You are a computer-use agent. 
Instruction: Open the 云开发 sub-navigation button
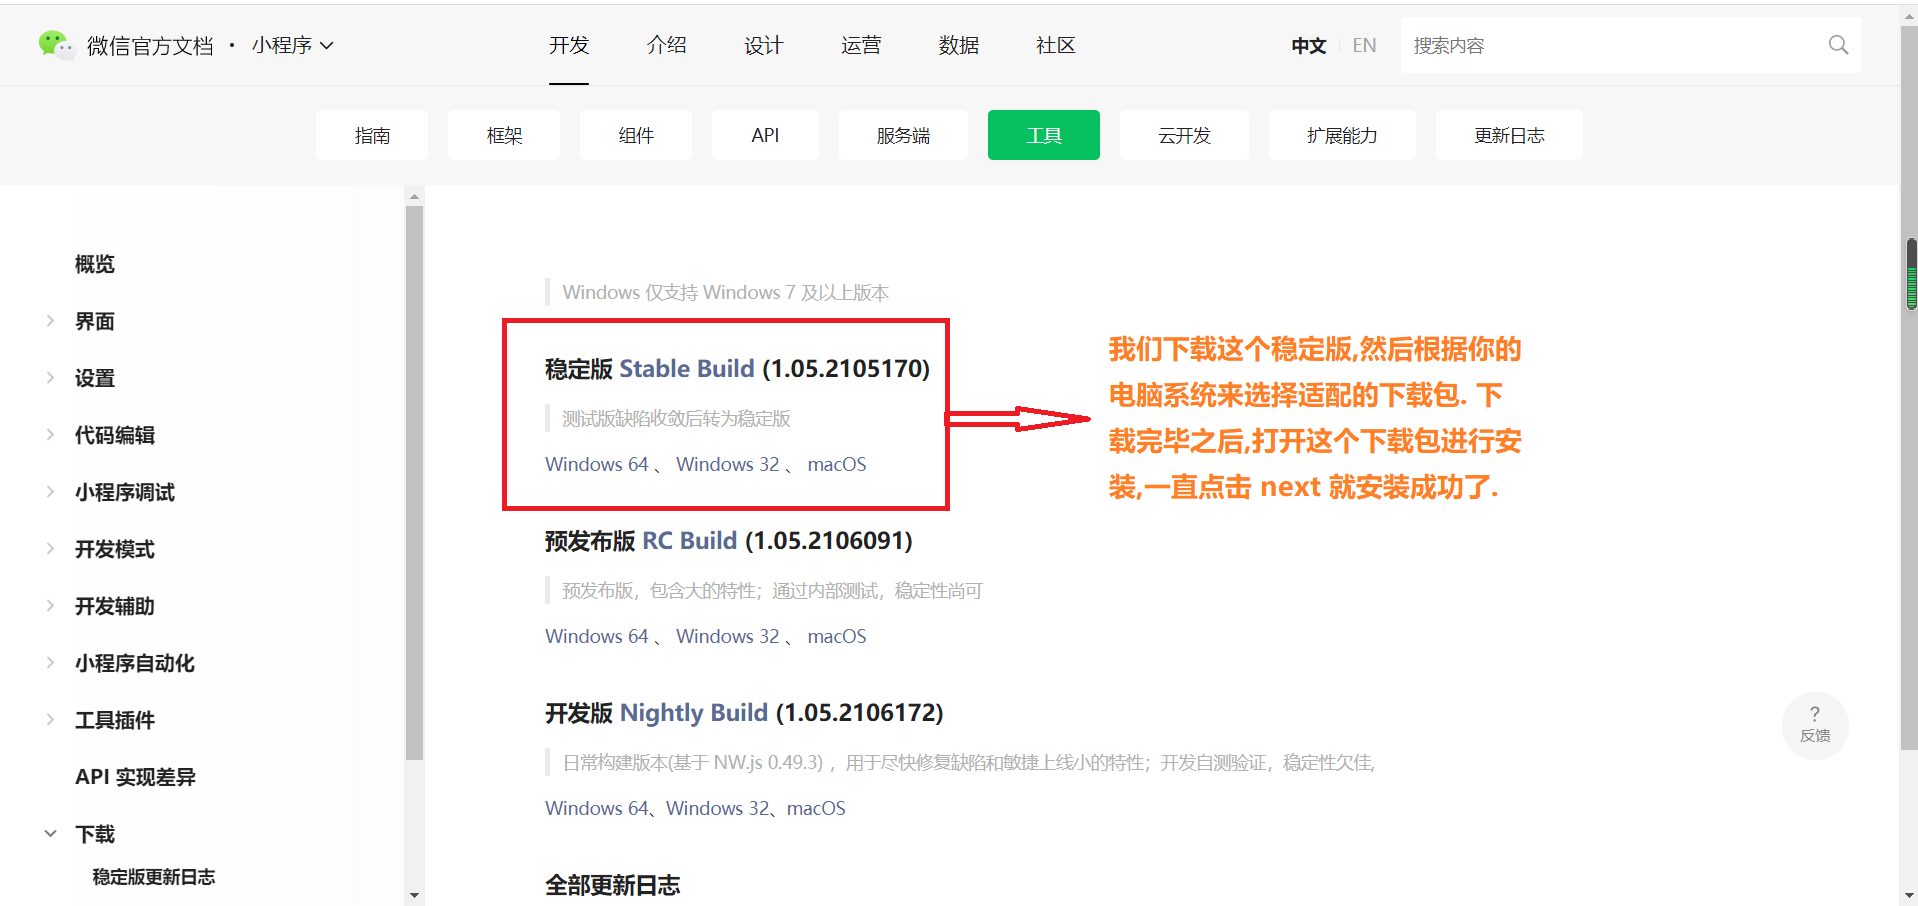click(x=1184, y=135)
